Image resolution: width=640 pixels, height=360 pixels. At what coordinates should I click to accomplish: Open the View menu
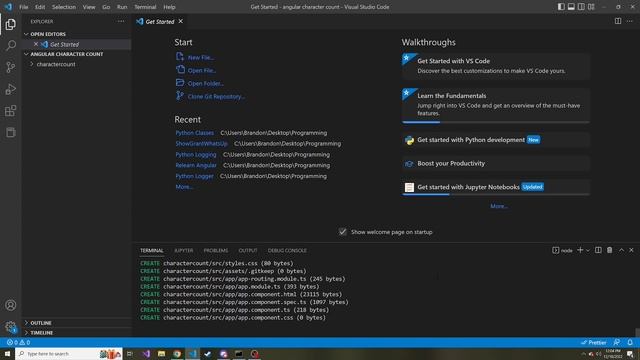tap(89, 7)
